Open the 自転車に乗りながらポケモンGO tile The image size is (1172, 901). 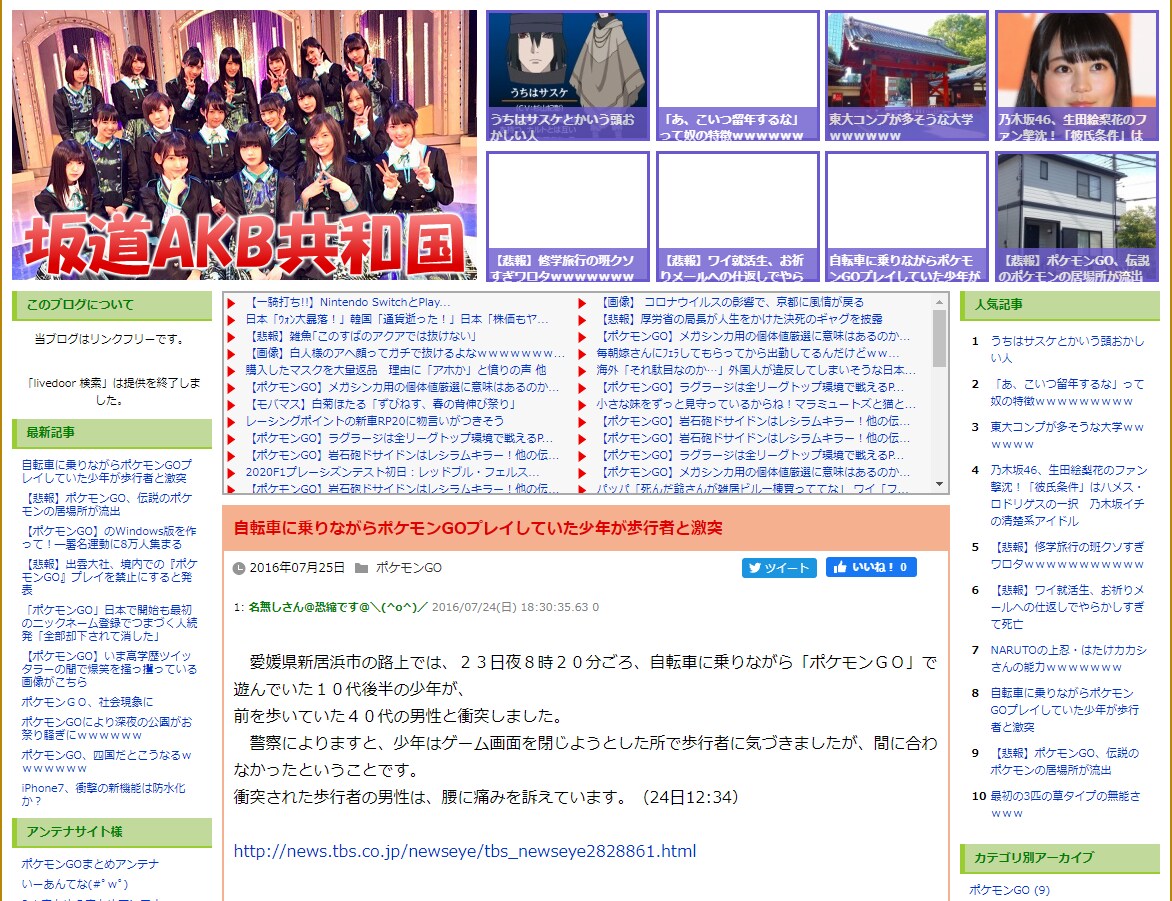pos(907,217)
